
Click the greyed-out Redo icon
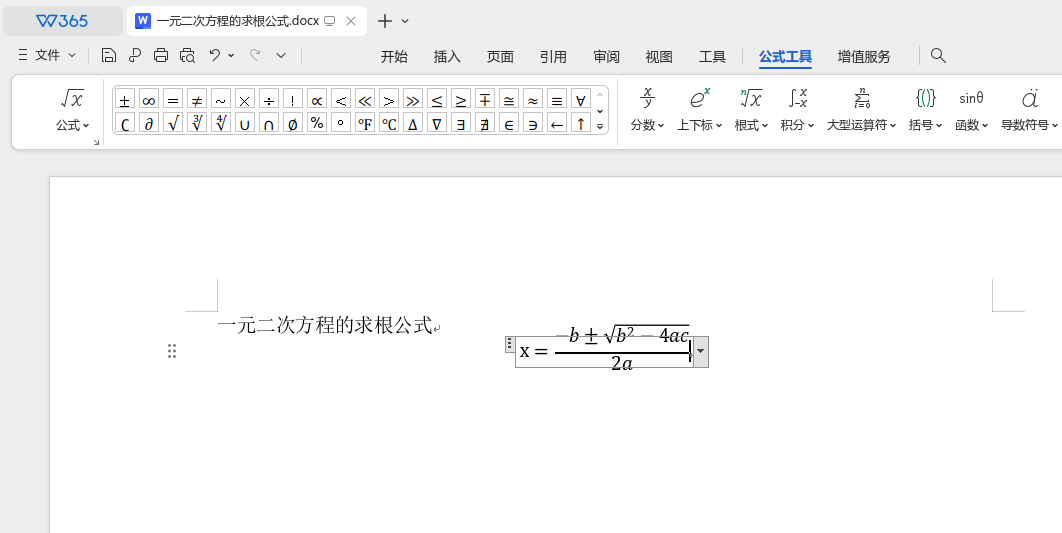[x=255, y=56]
